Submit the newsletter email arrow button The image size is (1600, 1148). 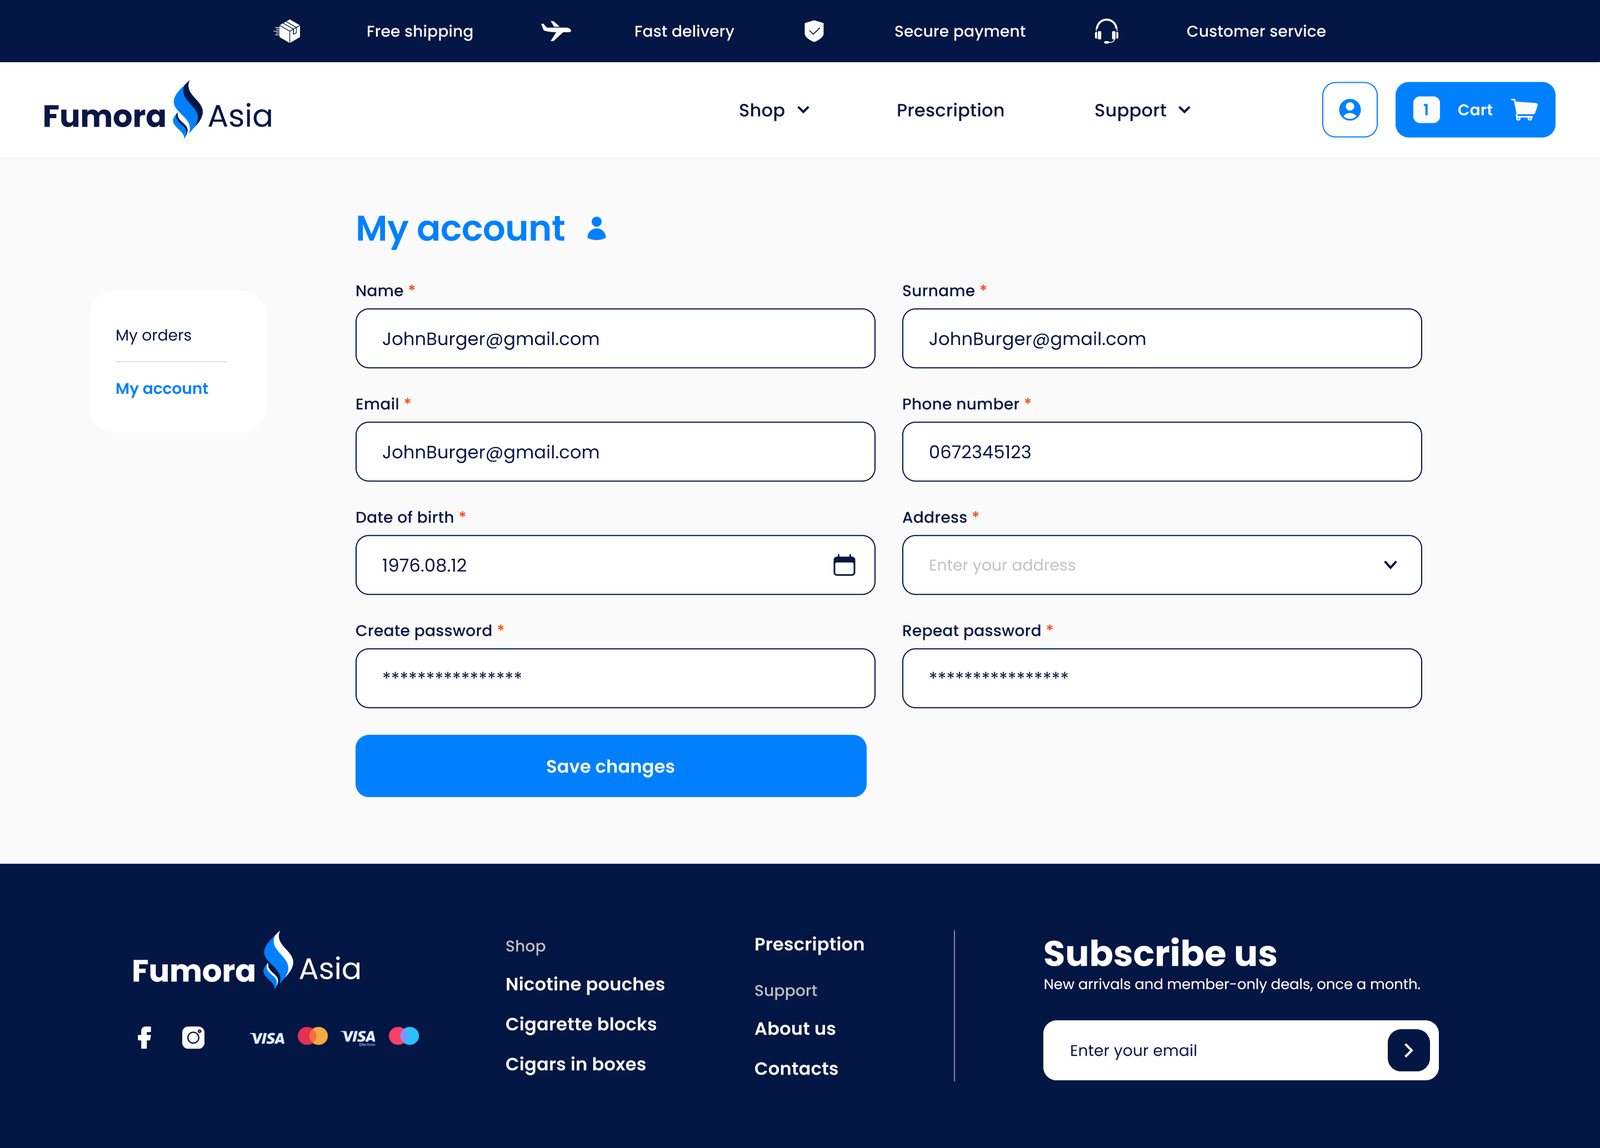[1408, 1050]
